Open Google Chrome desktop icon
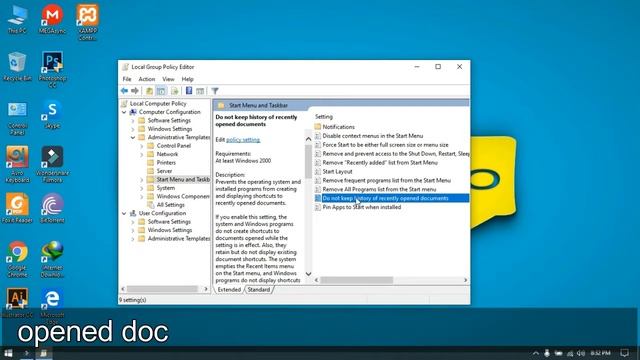This screenshot has height=360, width=640. [17, 260]
